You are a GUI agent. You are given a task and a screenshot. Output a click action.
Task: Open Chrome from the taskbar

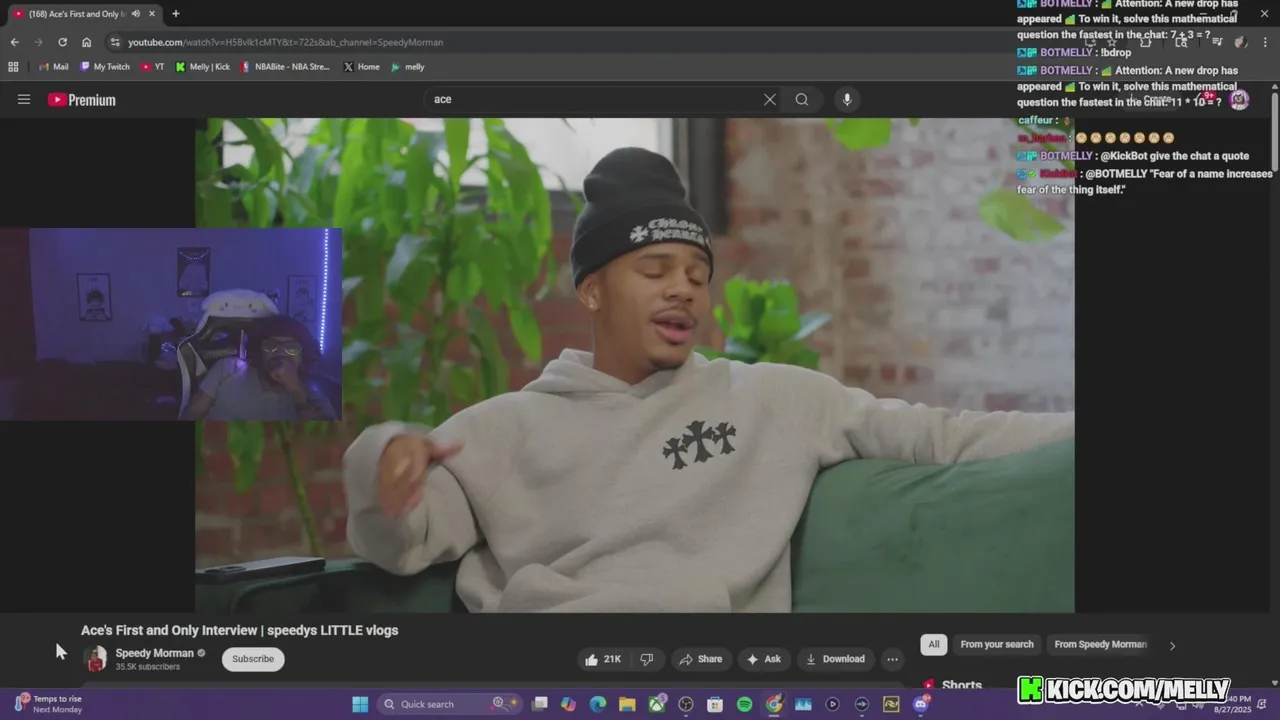pyautogui.click(x=774, y=704)
